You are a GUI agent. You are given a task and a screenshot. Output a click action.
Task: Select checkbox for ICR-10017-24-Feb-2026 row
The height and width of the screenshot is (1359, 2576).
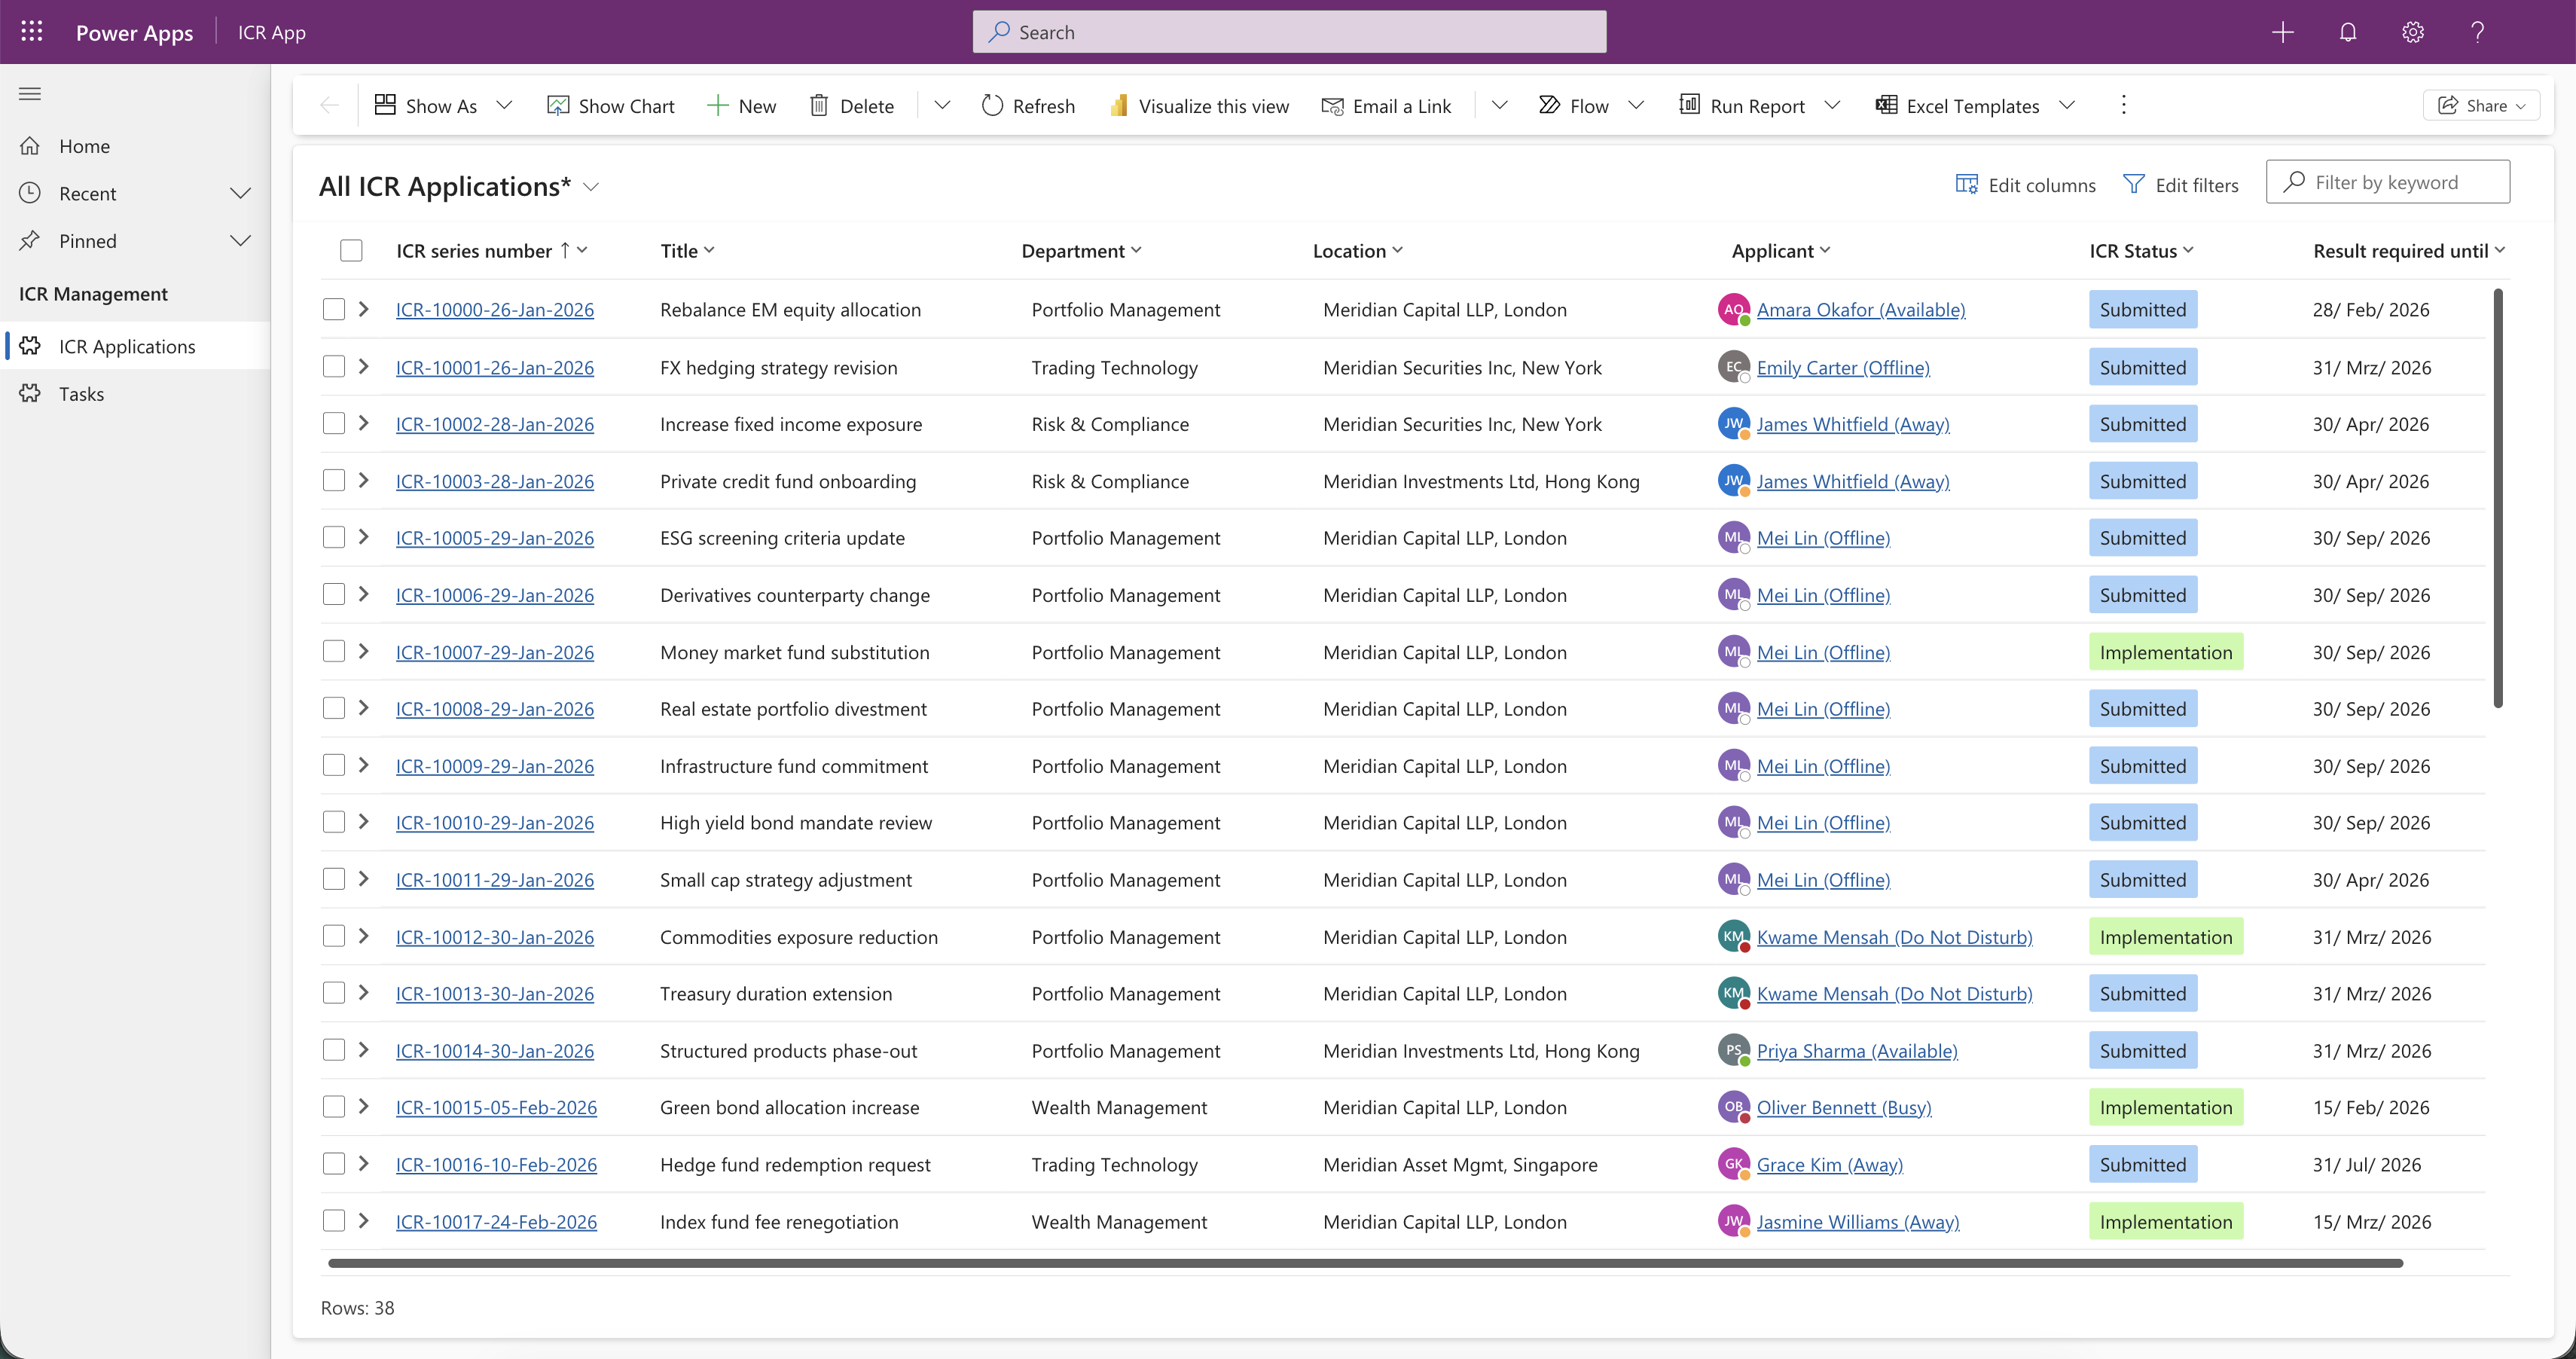point(333,1221)
